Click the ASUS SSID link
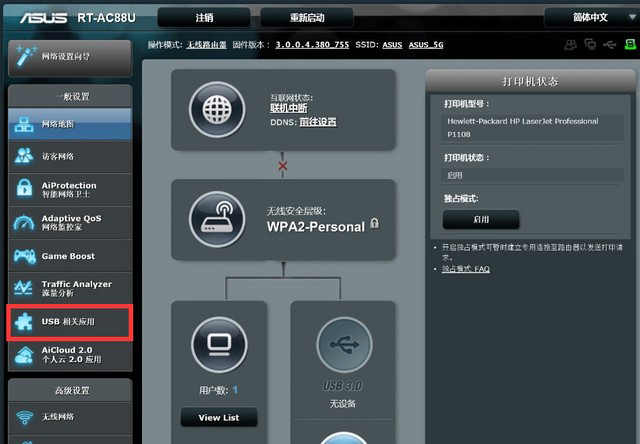The width and height of the screenshot is (640, 444). pos(392,45)
